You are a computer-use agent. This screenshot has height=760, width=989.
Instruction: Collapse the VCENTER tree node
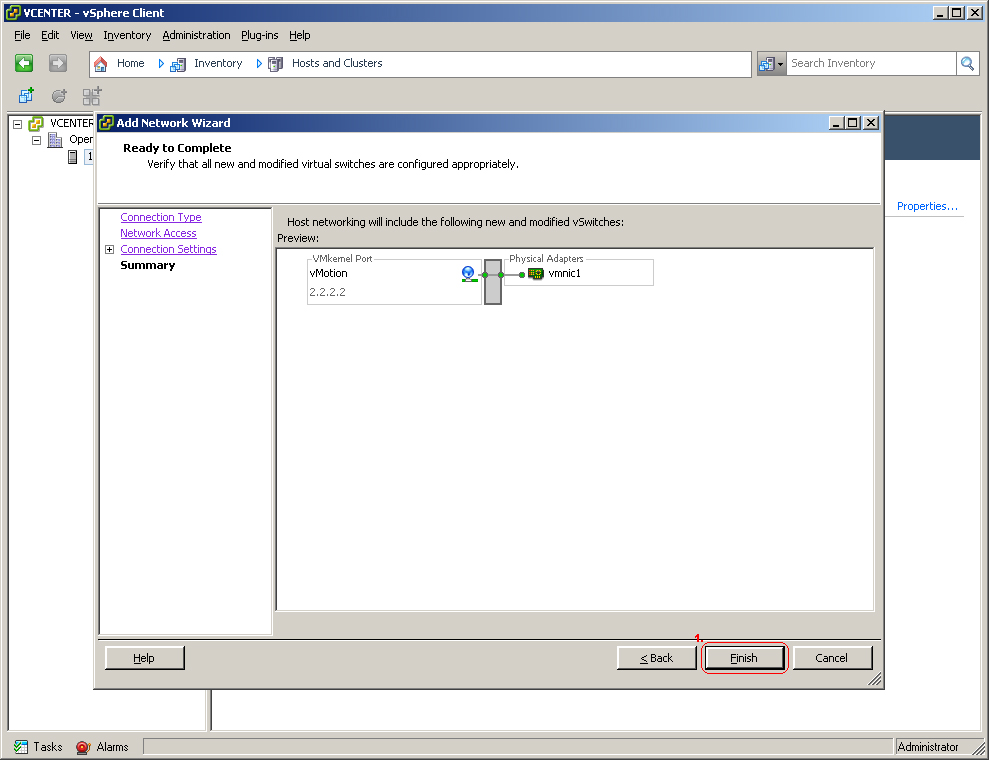coord(17,124)
